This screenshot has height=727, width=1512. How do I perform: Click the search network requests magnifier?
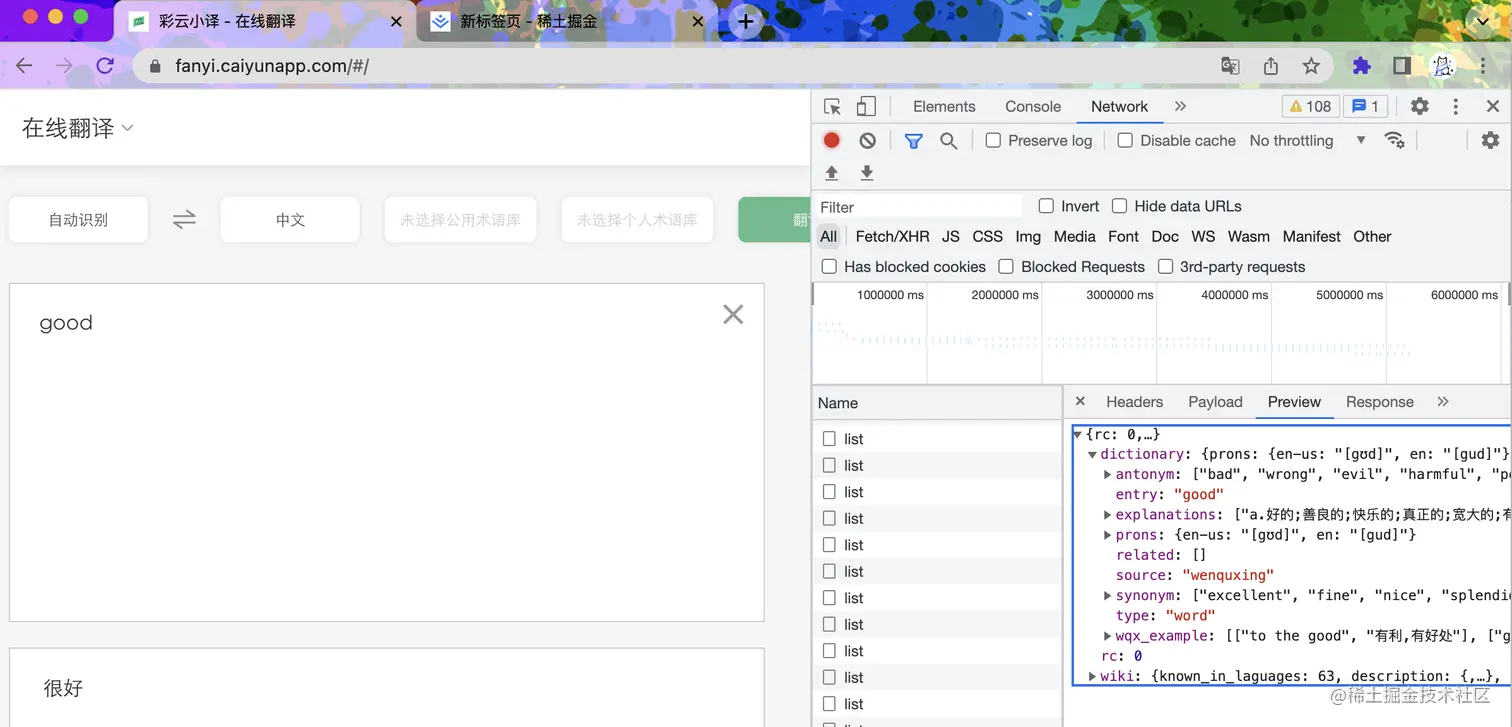click(x=948, y=140)
